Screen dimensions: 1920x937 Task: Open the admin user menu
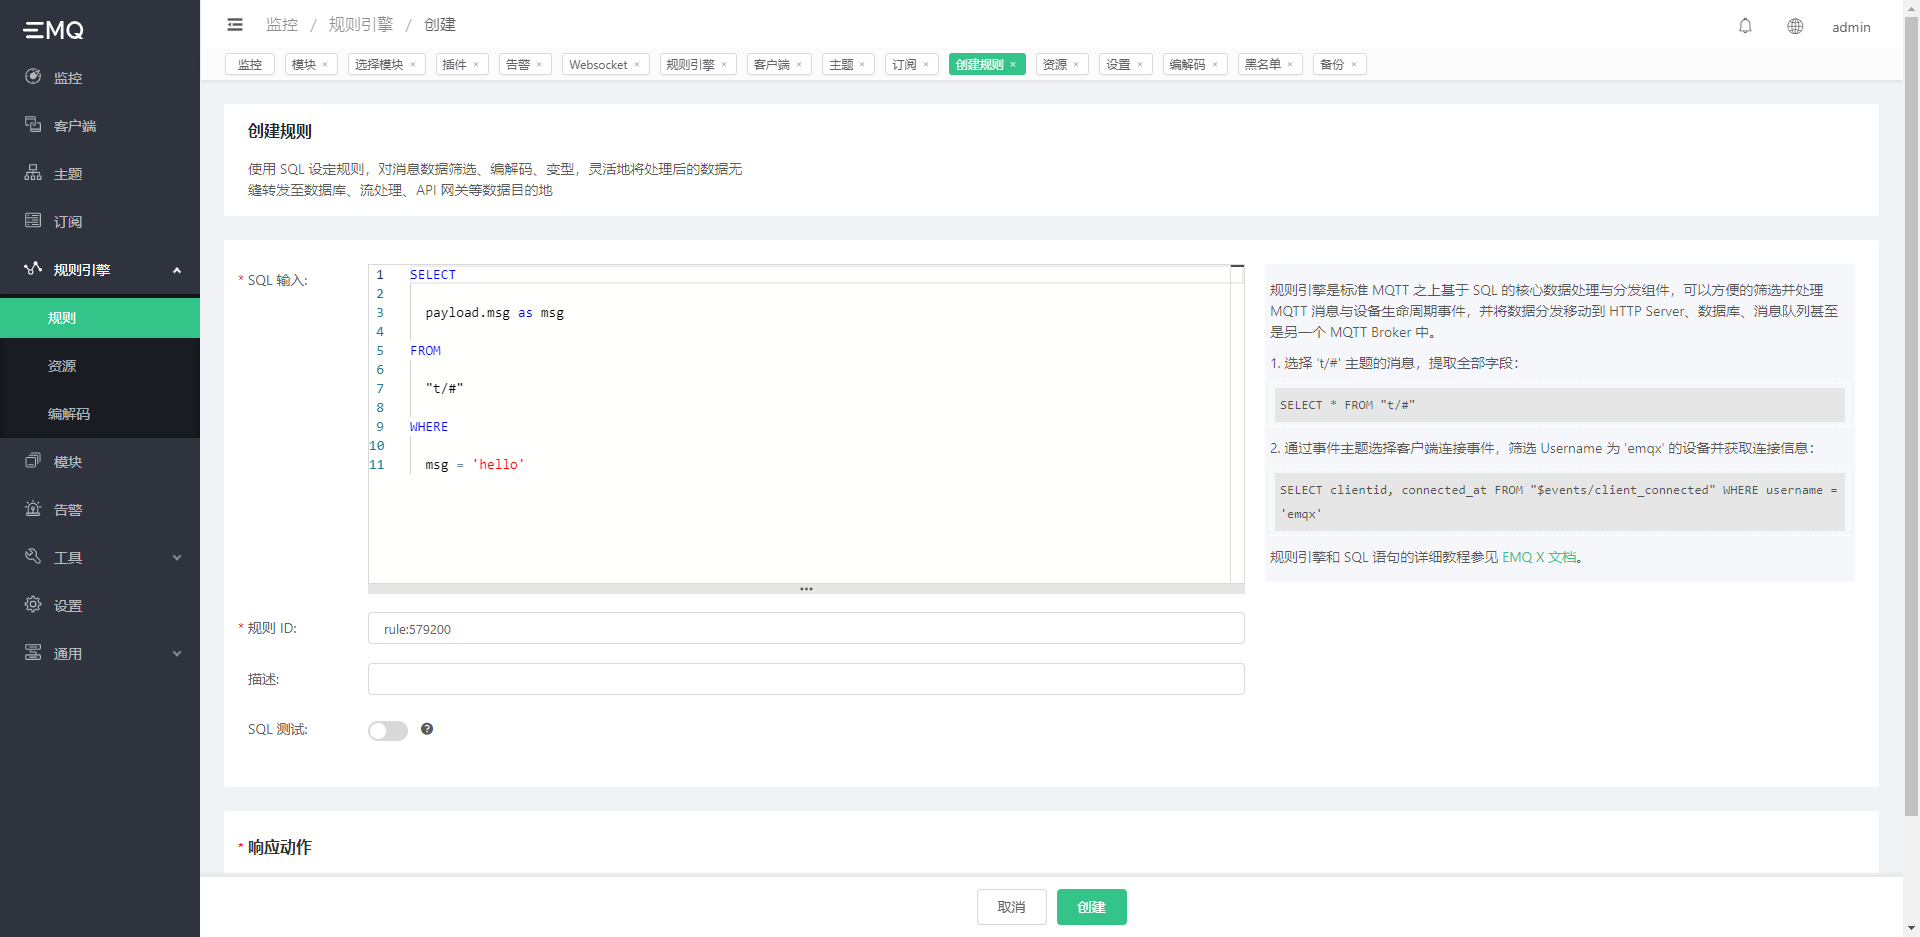pos(1851,27)
